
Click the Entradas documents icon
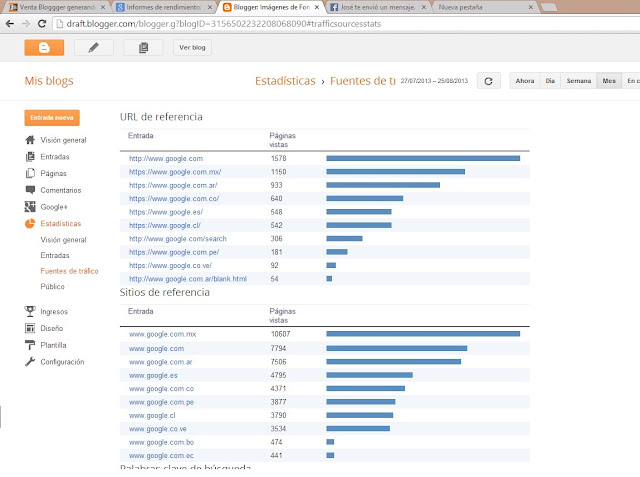(x=30, y=157)
